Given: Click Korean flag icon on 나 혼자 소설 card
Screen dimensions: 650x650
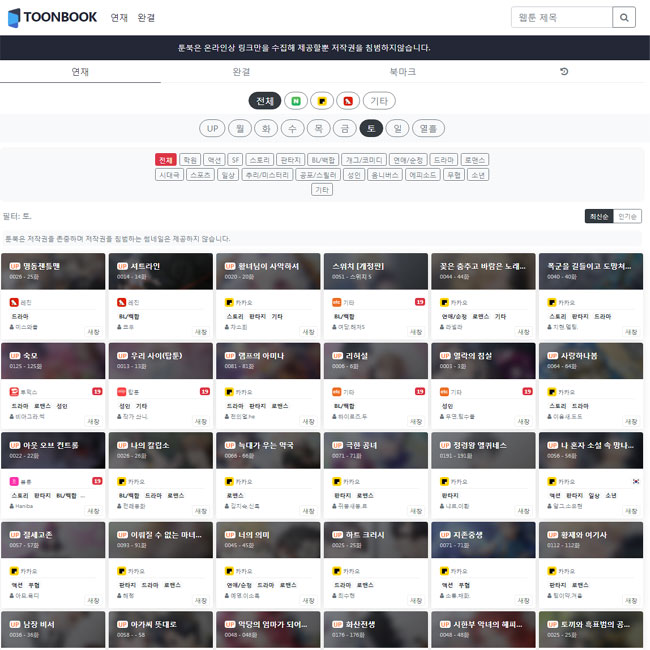Looking at the screenshot, I should 635,481.
